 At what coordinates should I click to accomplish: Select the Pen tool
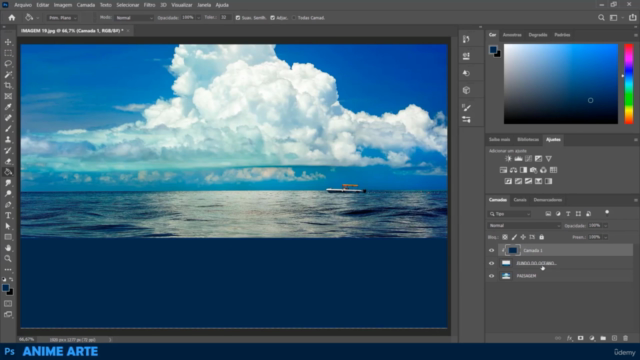[x=8, y=204]
